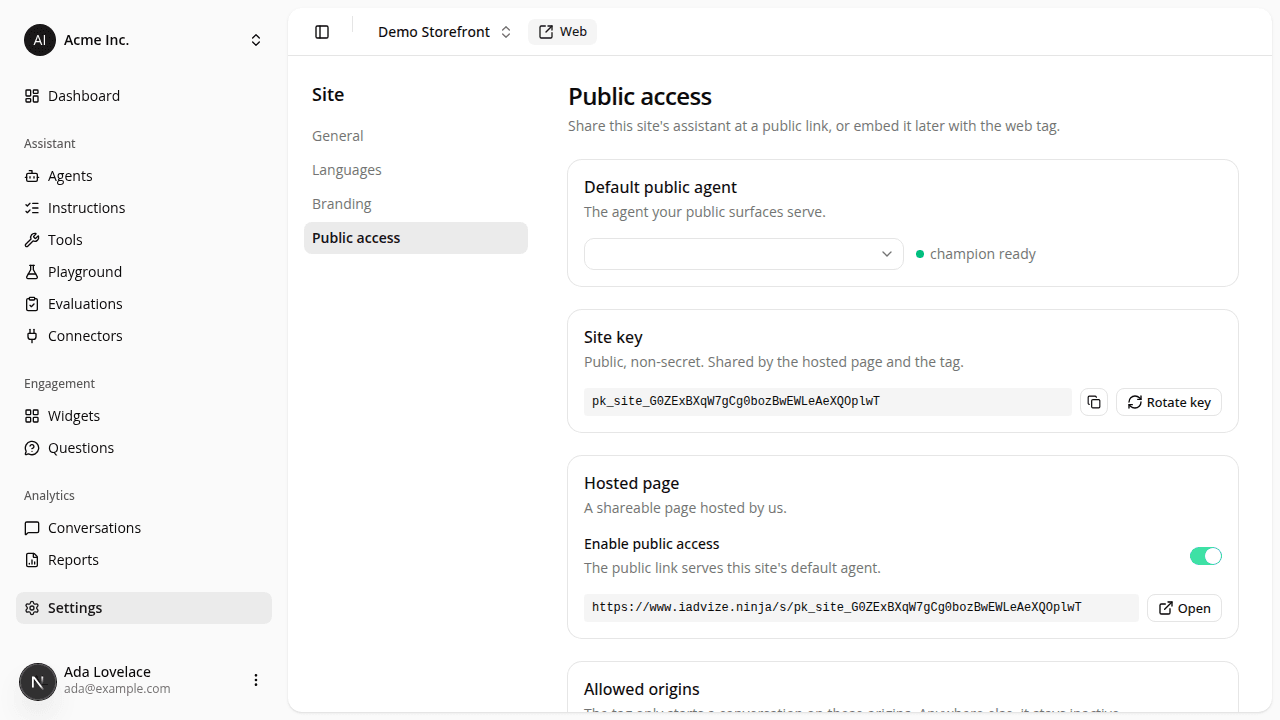The width and height of the screenshot is (1280, 720).
Task: Click the Hosted page card title
Action: click(x=632, y=483)
